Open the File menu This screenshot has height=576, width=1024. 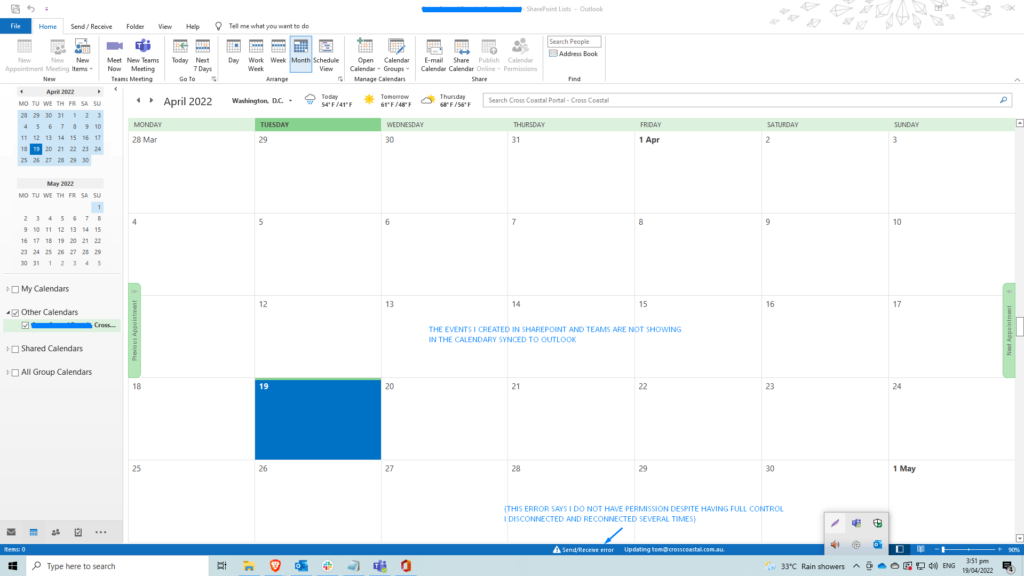coord(15,26)
